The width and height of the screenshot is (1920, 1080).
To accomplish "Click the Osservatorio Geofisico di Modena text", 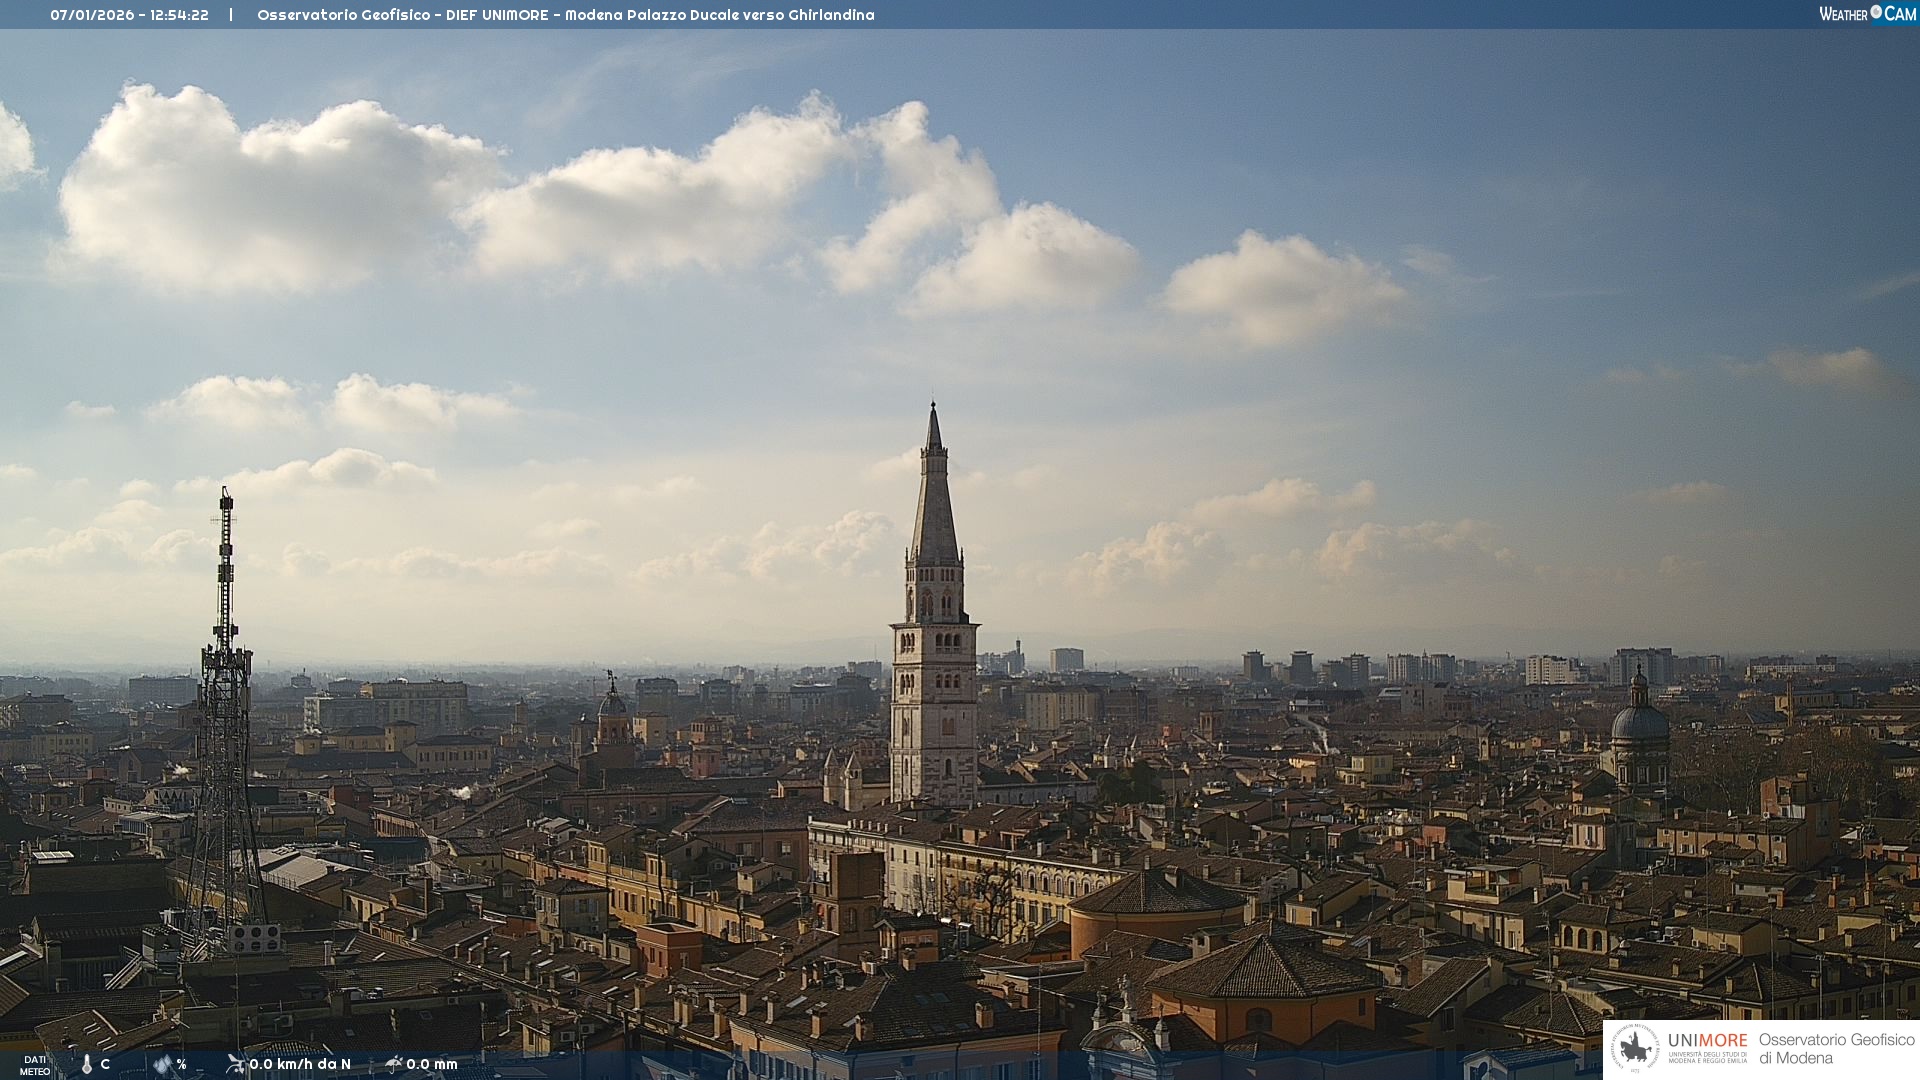I will pyautogui.click(x=1836, y=1048).
